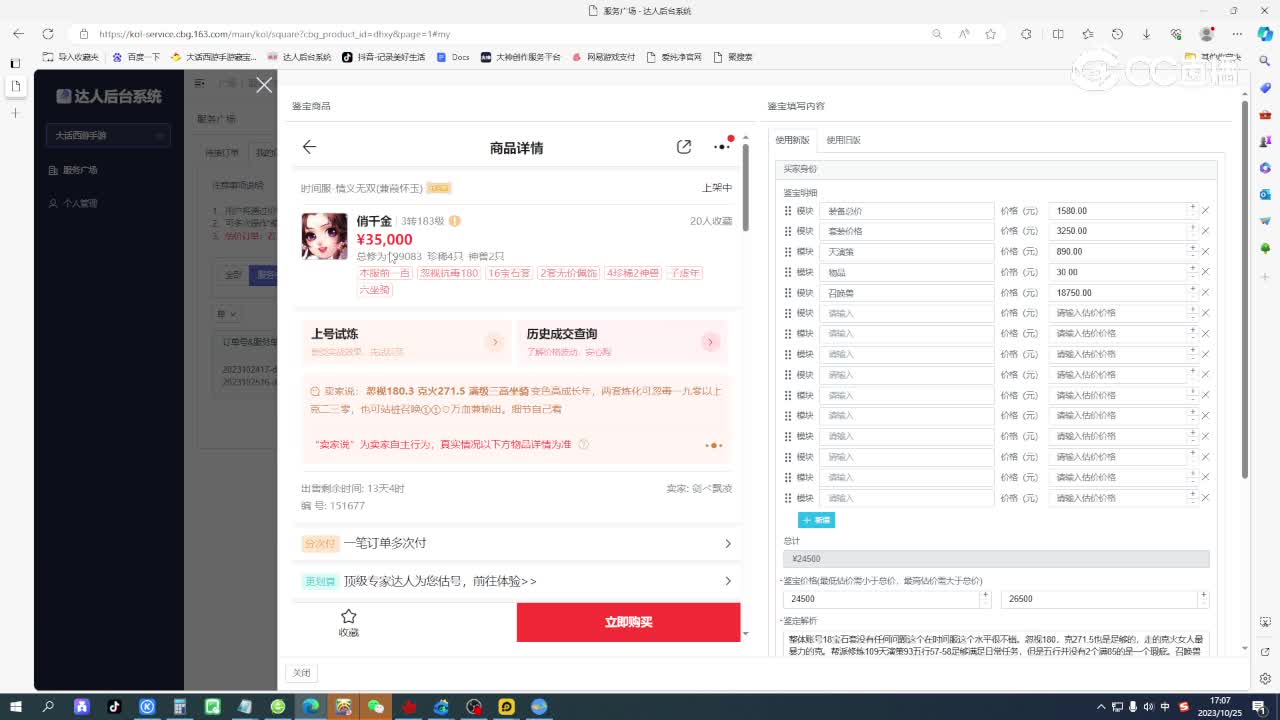Open the three-dot more menu with red dot
The width and height of the screenshot is (1280, 720).
[x=722, y=147]
